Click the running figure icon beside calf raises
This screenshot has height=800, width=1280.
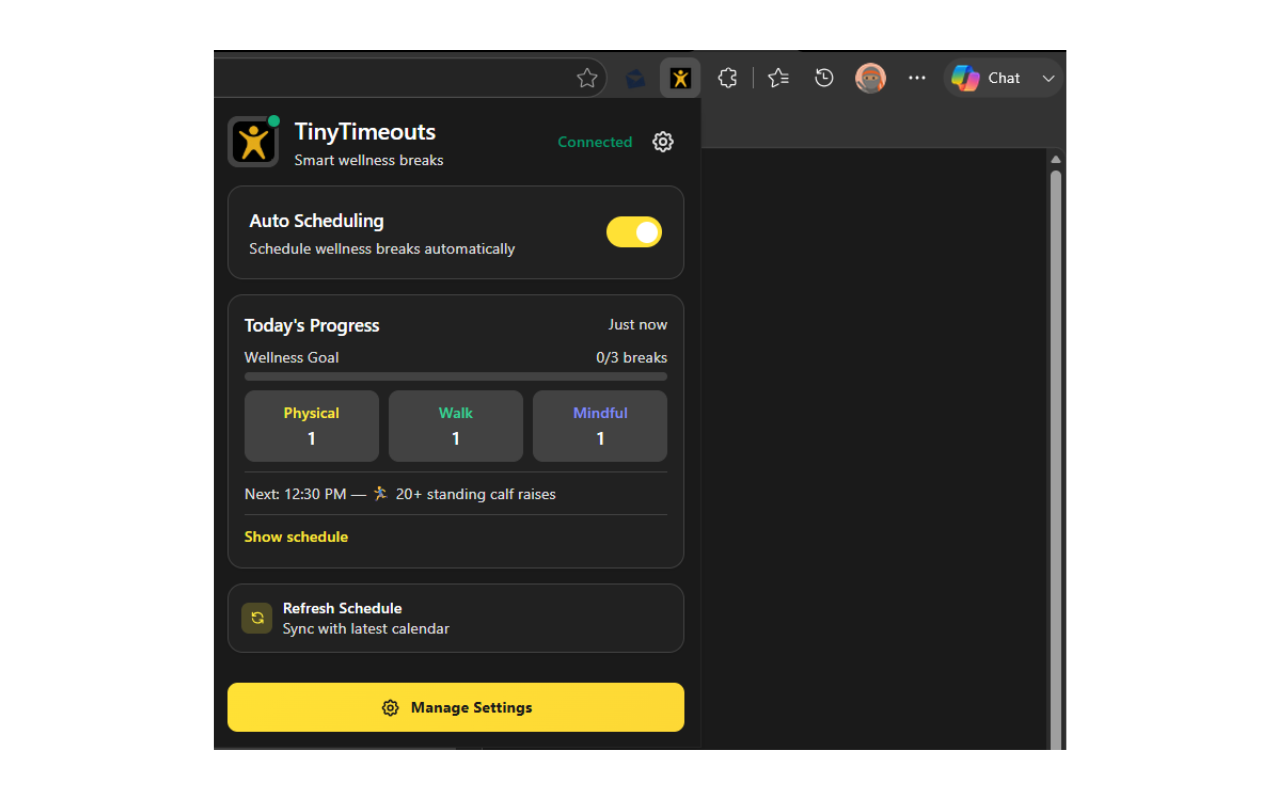380,493
